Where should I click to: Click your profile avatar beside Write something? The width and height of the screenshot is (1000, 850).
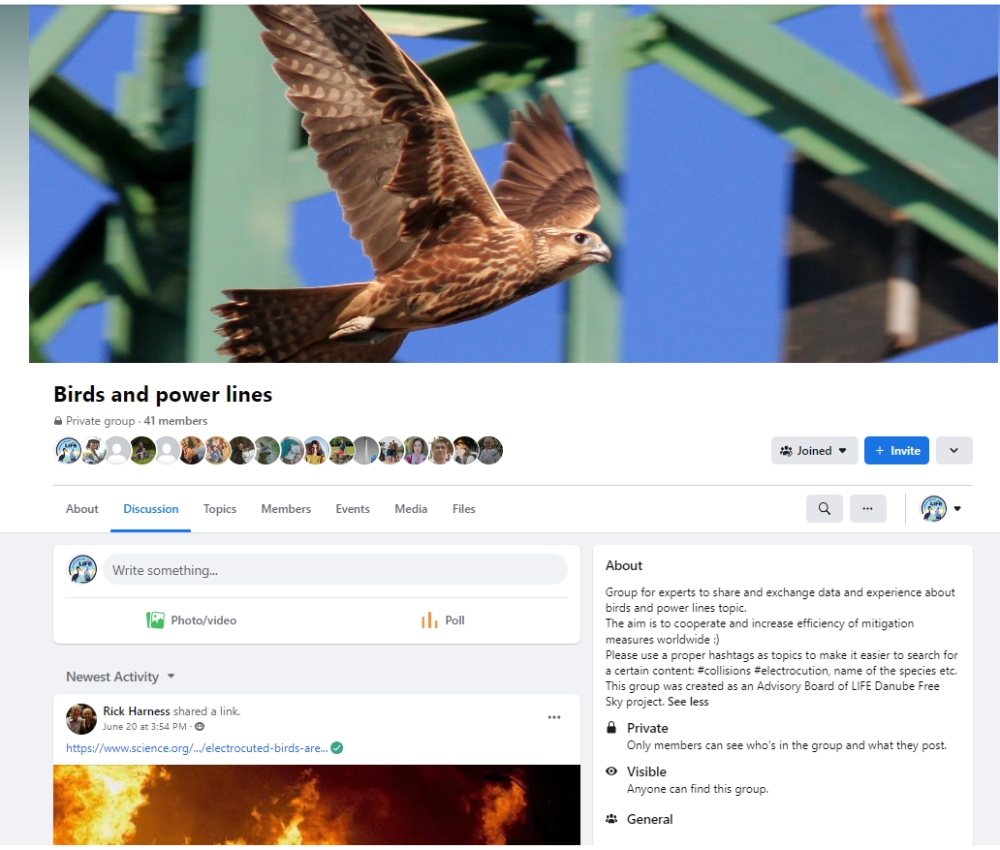point(82,569)
